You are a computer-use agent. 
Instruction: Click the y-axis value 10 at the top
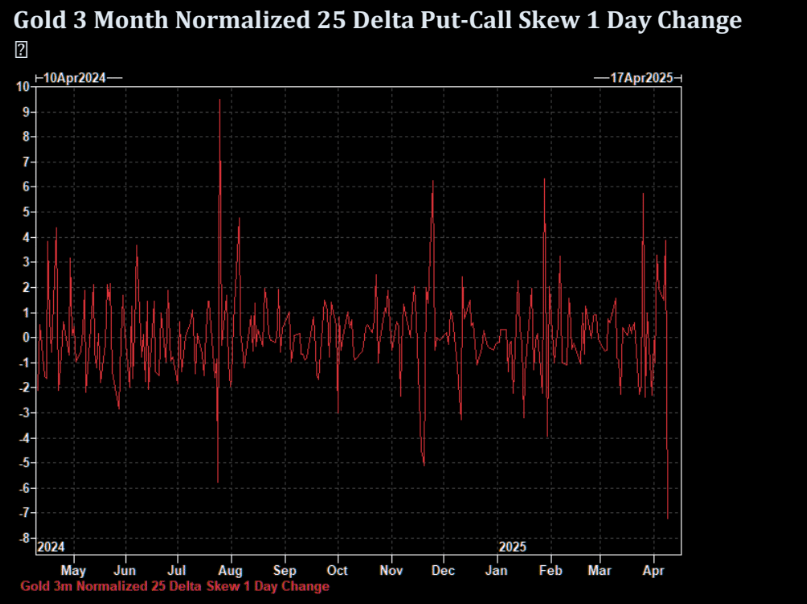point(23,86)
